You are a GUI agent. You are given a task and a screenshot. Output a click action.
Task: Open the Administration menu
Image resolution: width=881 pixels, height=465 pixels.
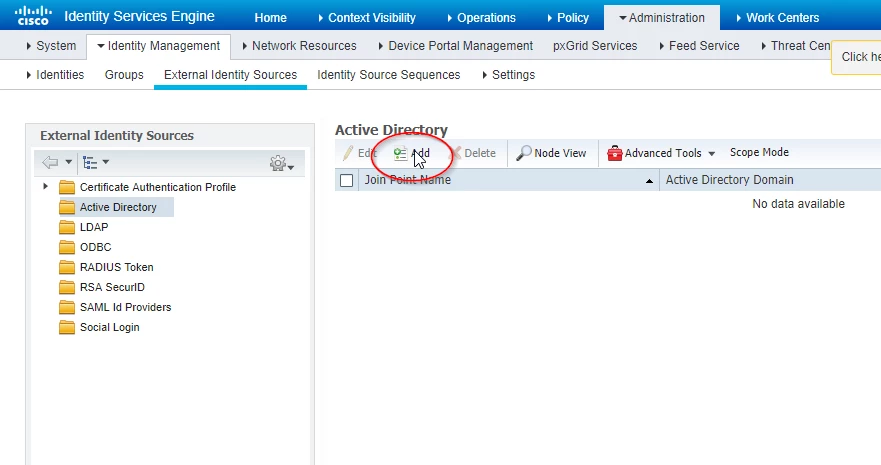tap(662, 18)
